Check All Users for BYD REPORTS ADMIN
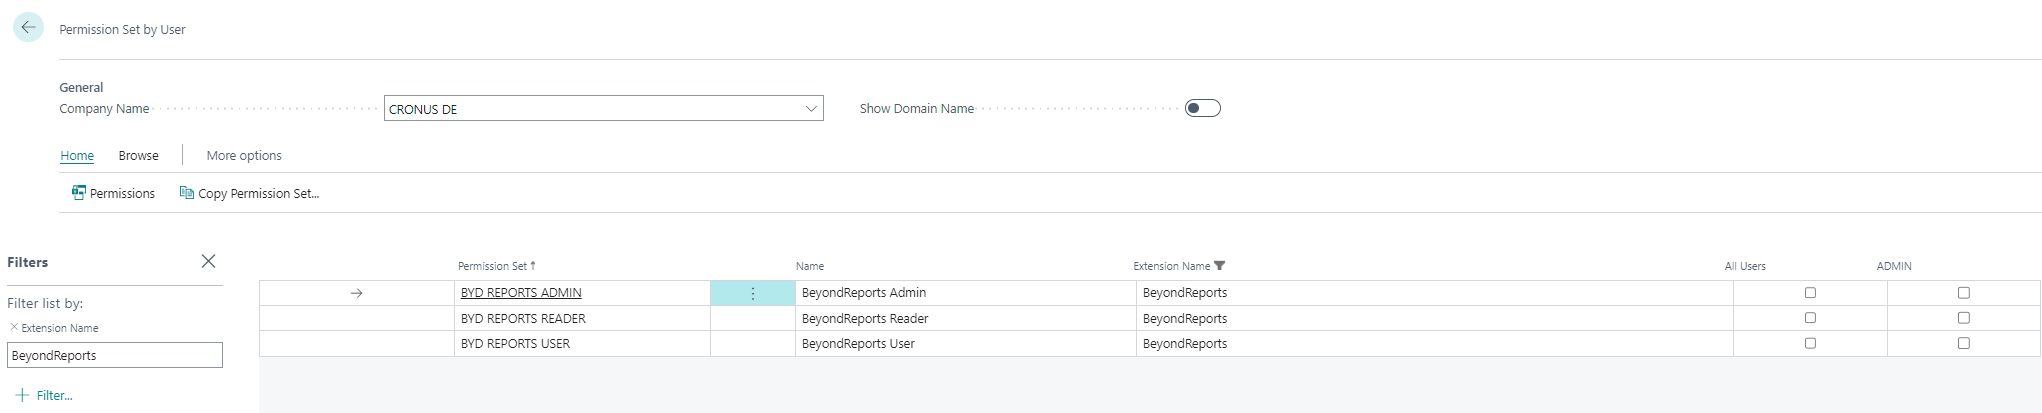Image resolution: width=2042 pixels, height=413 pixels. click(1810, 293)
